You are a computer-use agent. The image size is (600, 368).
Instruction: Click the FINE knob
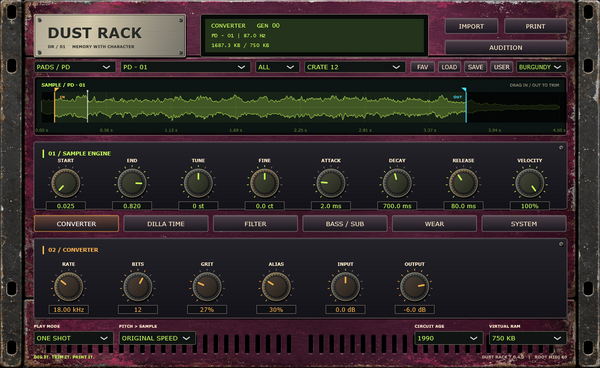coord(264,183)
